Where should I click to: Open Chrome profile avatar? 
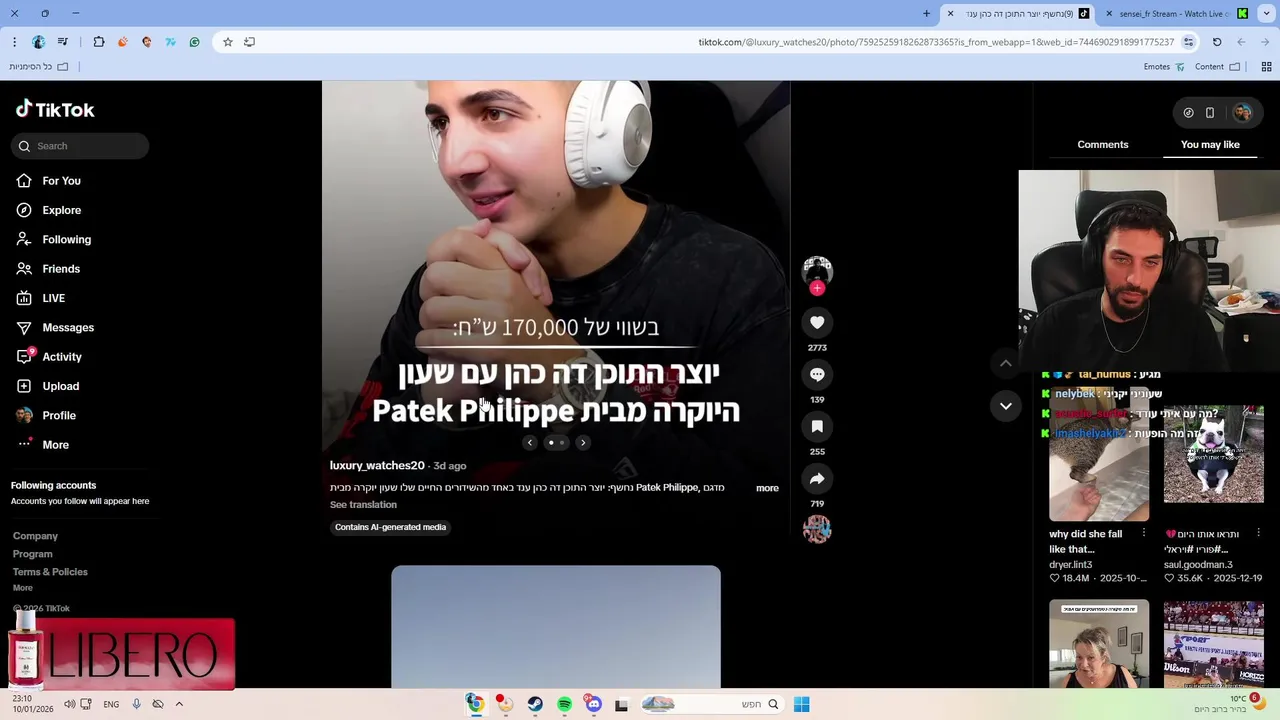(38, 42)
